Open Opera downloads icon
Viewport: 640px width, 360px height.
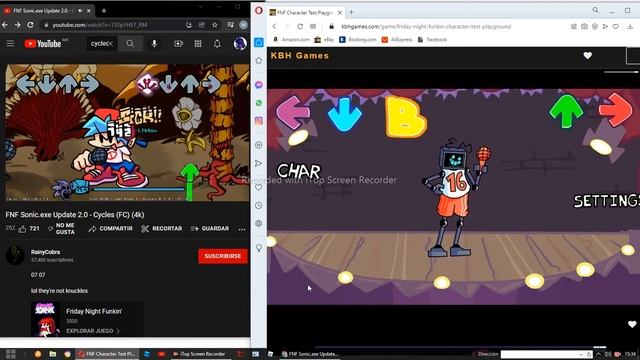(630, 27)
